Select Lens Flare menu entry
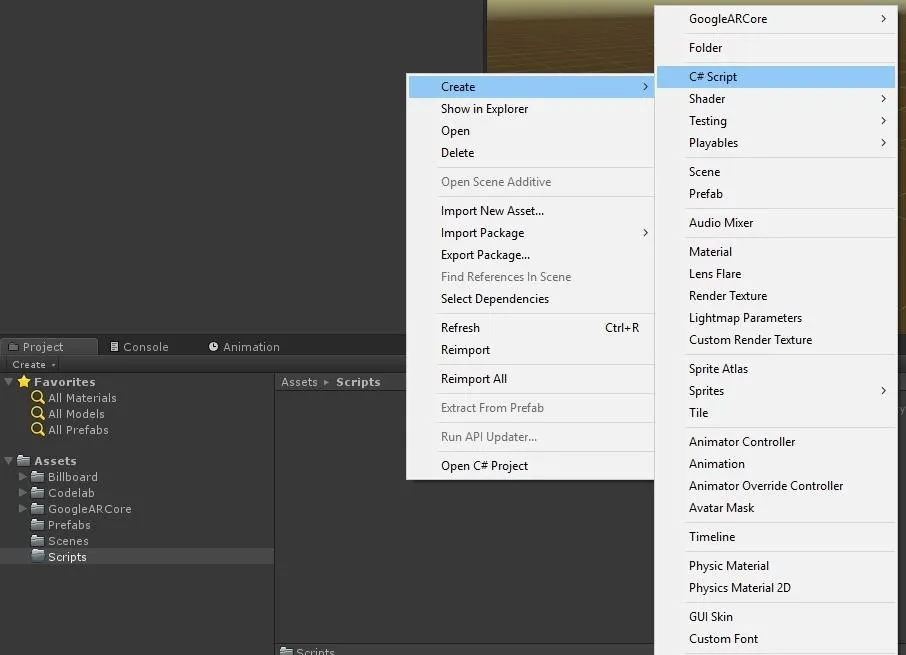The width and height of the screenshot is (906, 655). coord(776,274)
